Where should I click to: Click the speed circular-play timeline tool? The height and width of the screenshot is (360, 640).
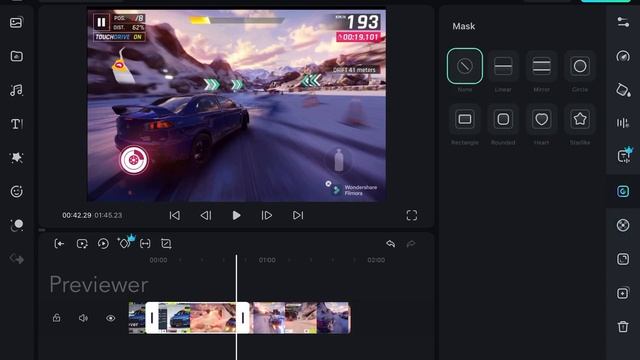pos(103,244)
